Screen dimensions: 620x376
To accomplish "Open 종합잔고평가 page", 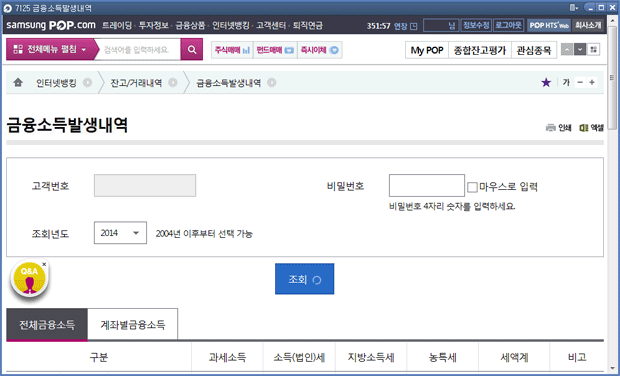I will pyautogui.click(x=480, y=50).
